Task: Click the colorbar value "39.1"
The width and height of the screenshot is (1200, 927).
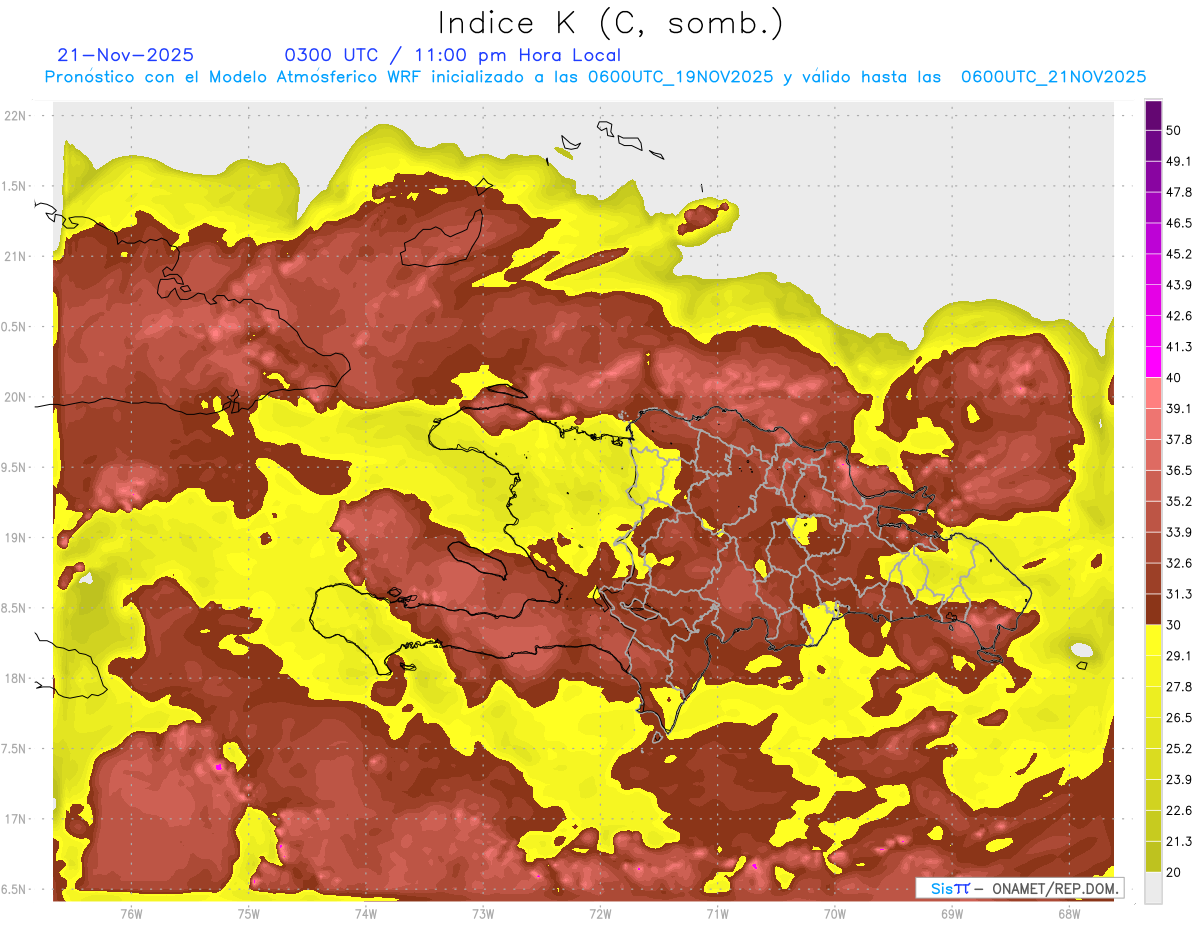Action: [x=1178, y=408]
